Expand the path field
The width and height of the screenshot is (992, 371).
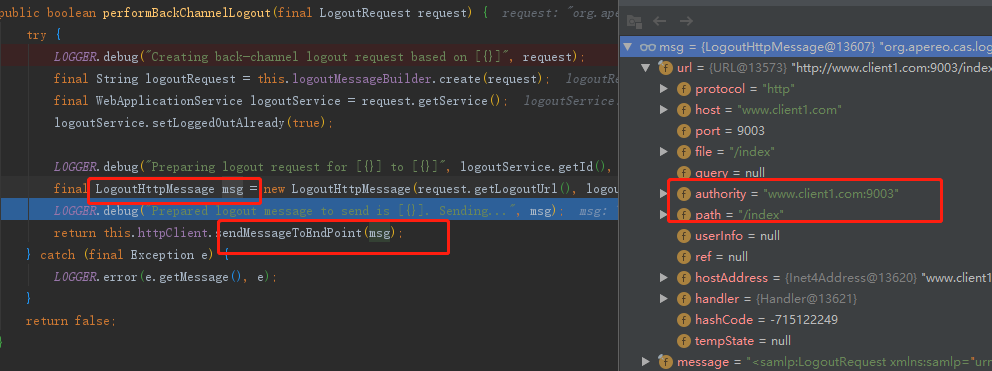point(664,215)
